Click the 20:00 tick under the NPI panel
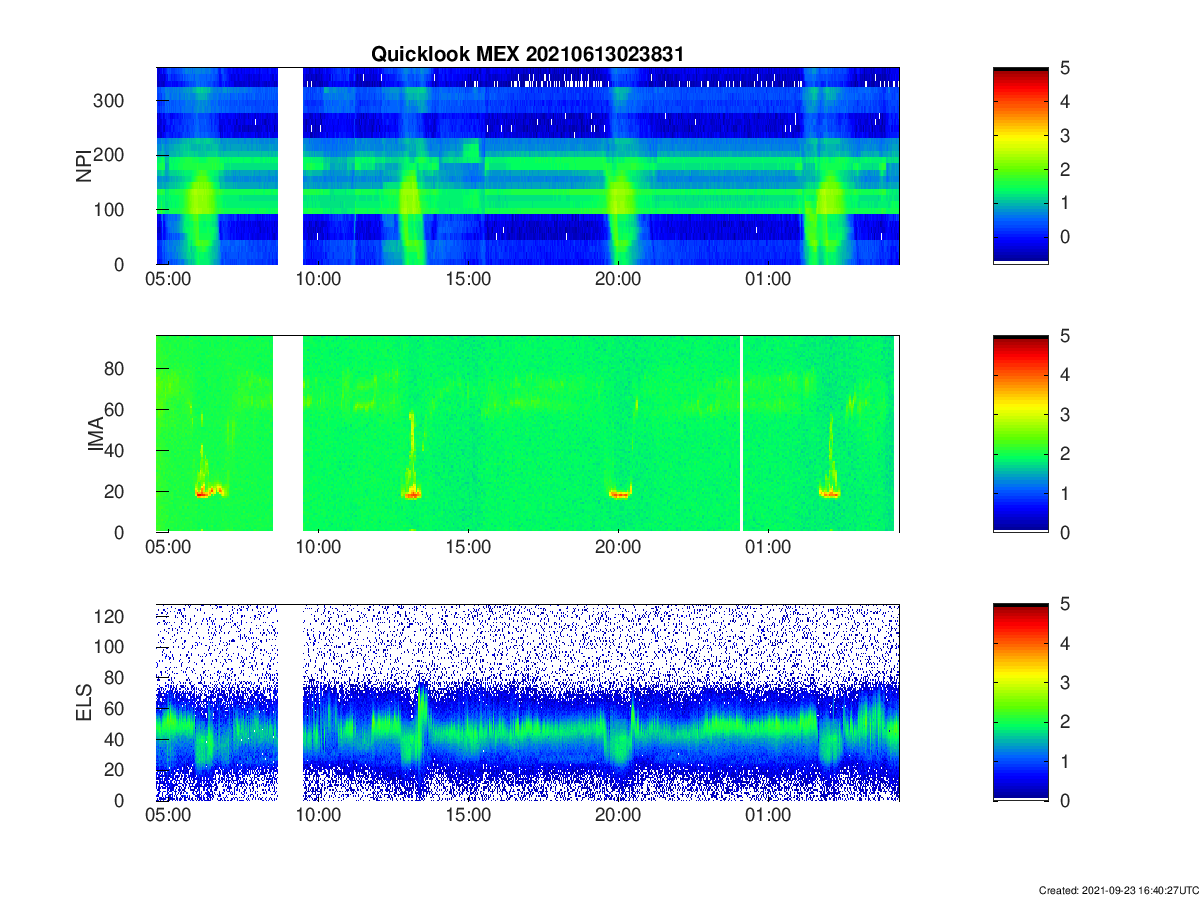The height and width of the screenshot is (900, 1200). click(618, 280)
